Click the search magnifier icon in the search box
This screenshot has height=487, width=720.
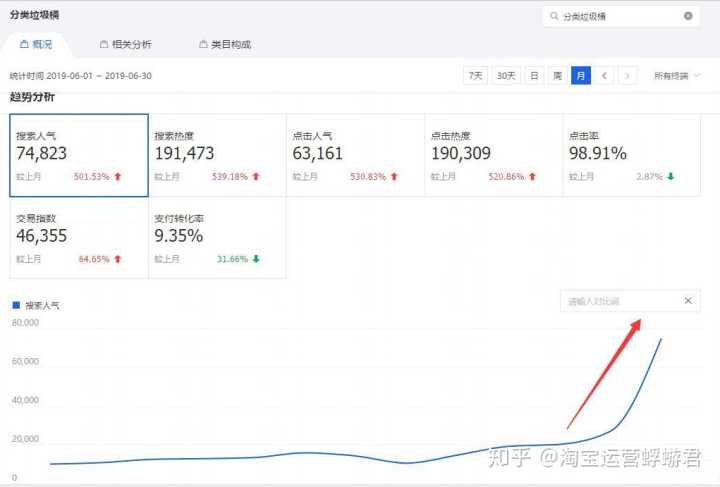(554, 16)
